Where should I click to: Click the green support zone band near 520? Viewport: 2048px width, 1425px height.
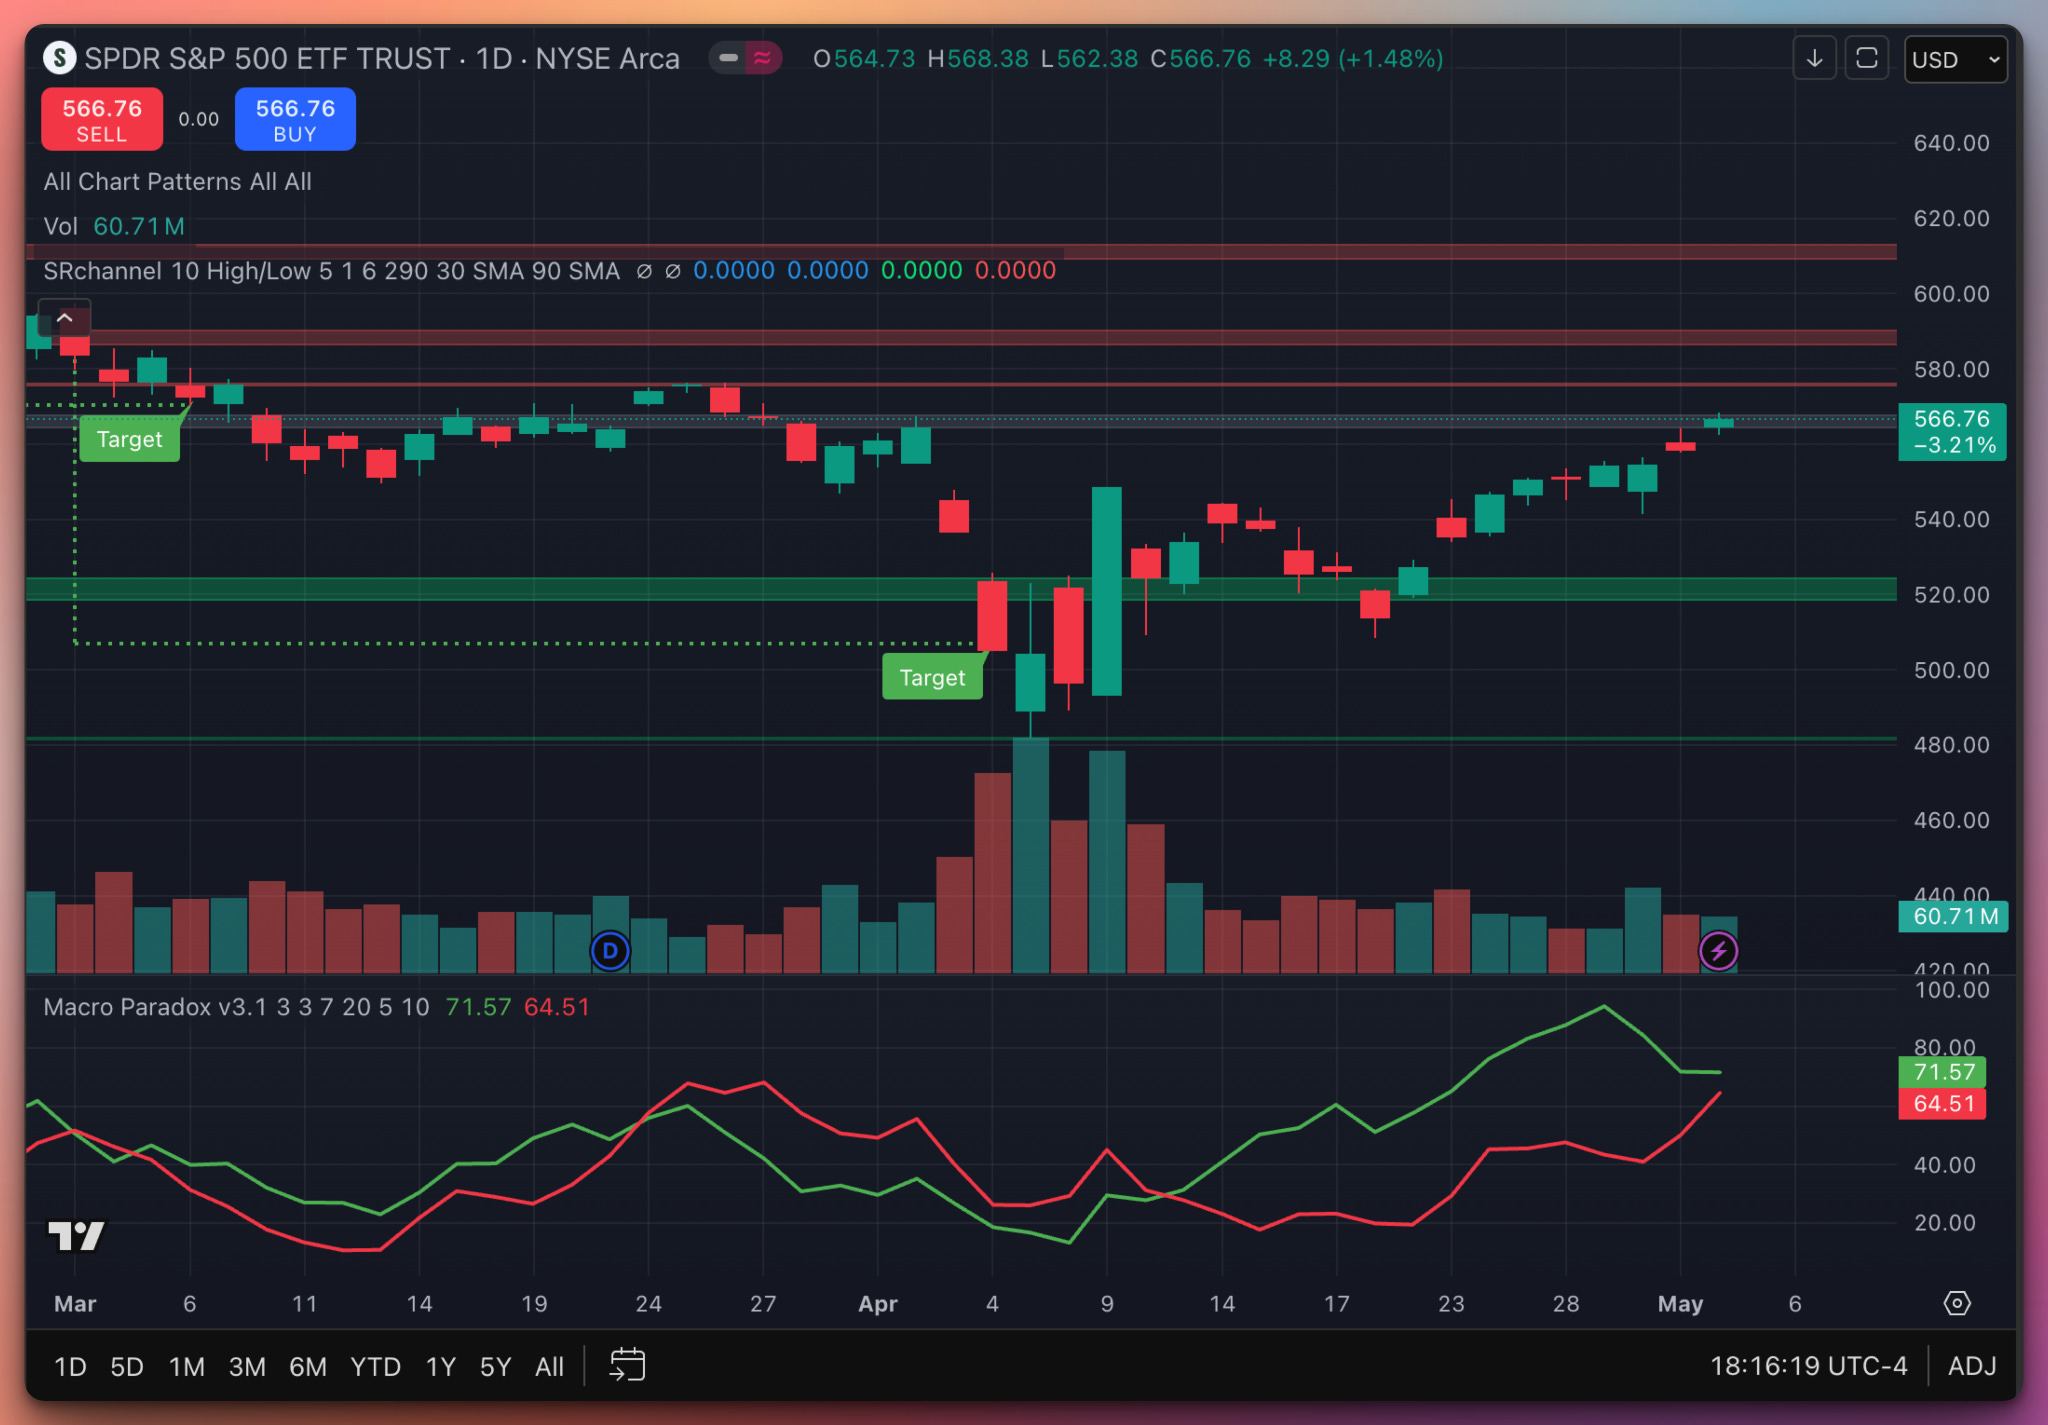(x=961, y=589)
